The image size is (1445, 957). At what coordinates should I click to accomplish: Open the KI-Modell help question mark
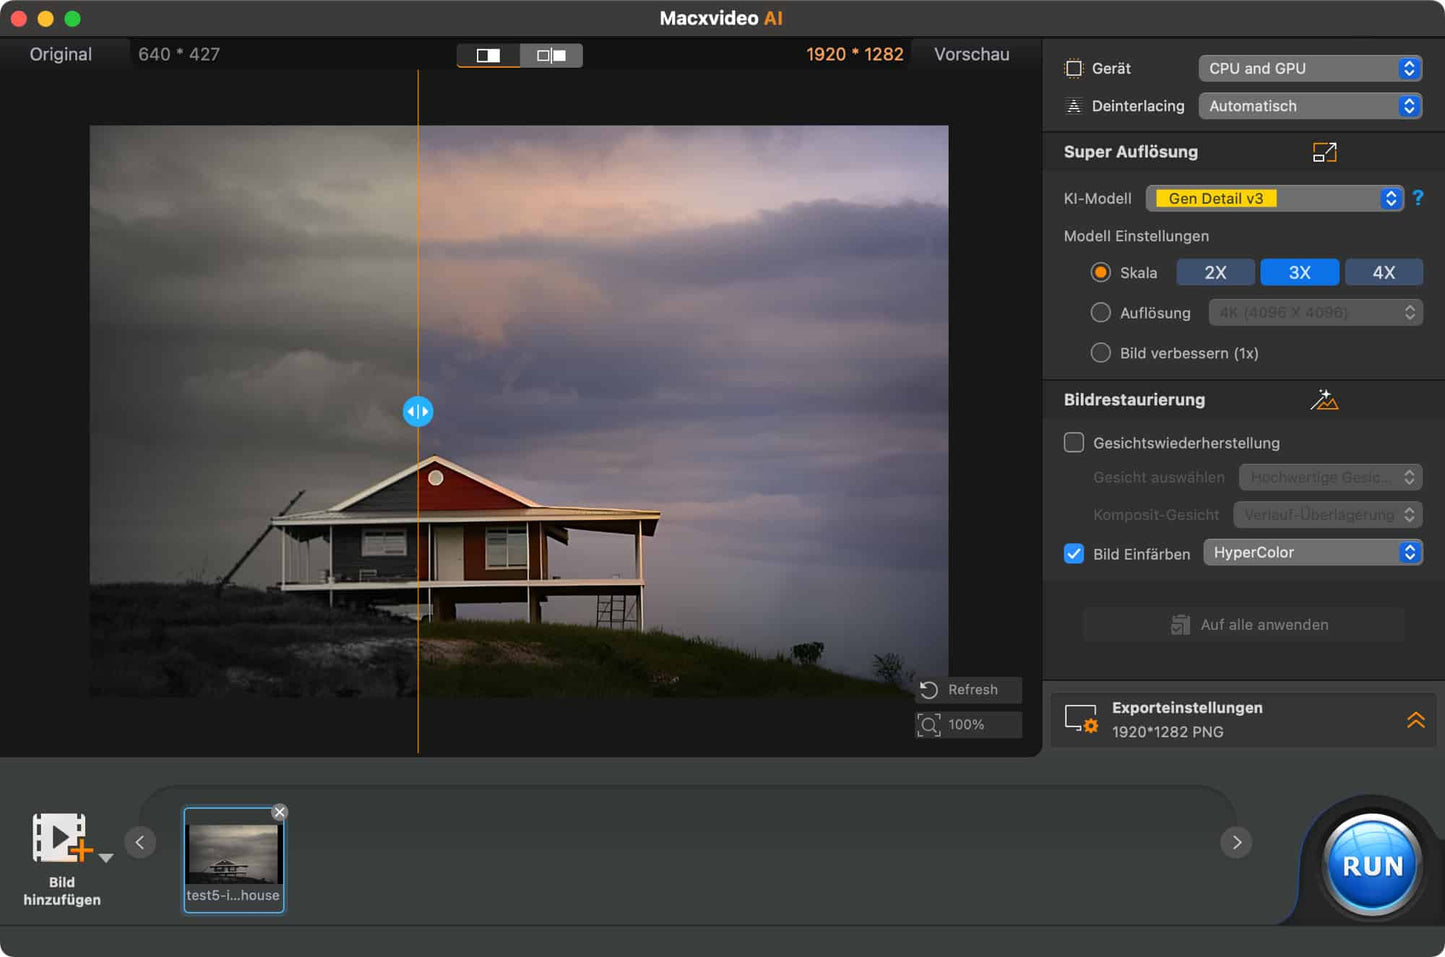[x=1417, y=198]
